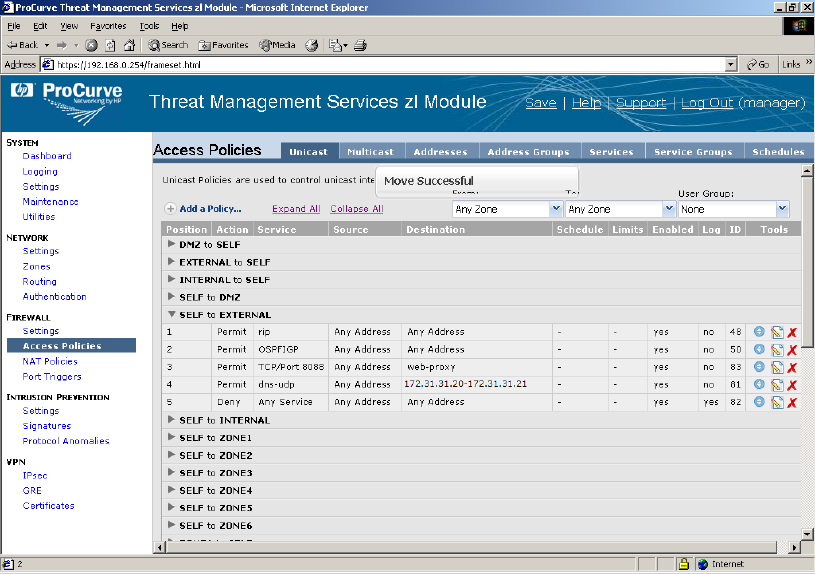Expand the SELF to DMZ group
This screenshot has width=815, height=574.
[x=171, y=296]
